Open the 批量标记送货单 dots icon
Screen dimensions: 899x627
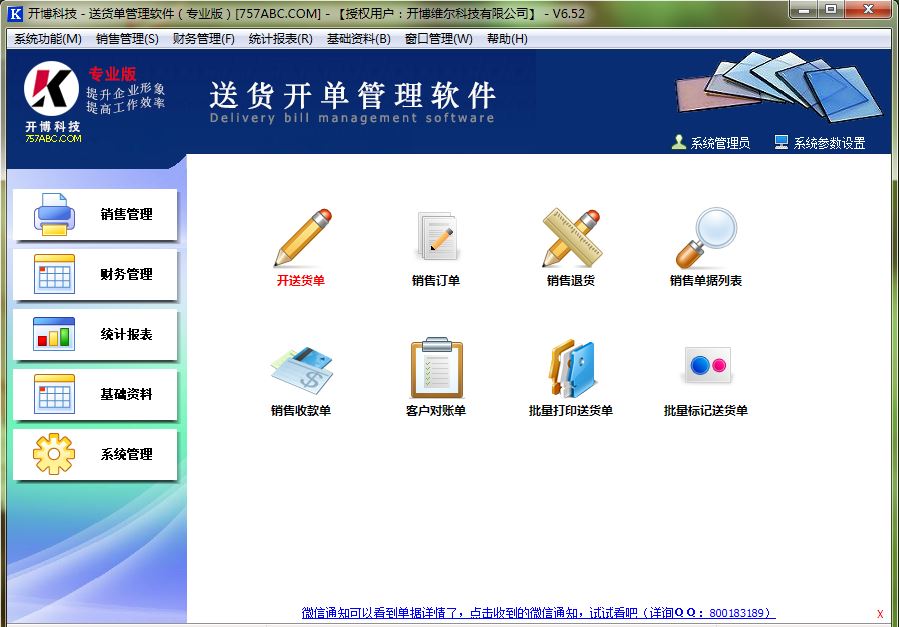coord(708,365)
